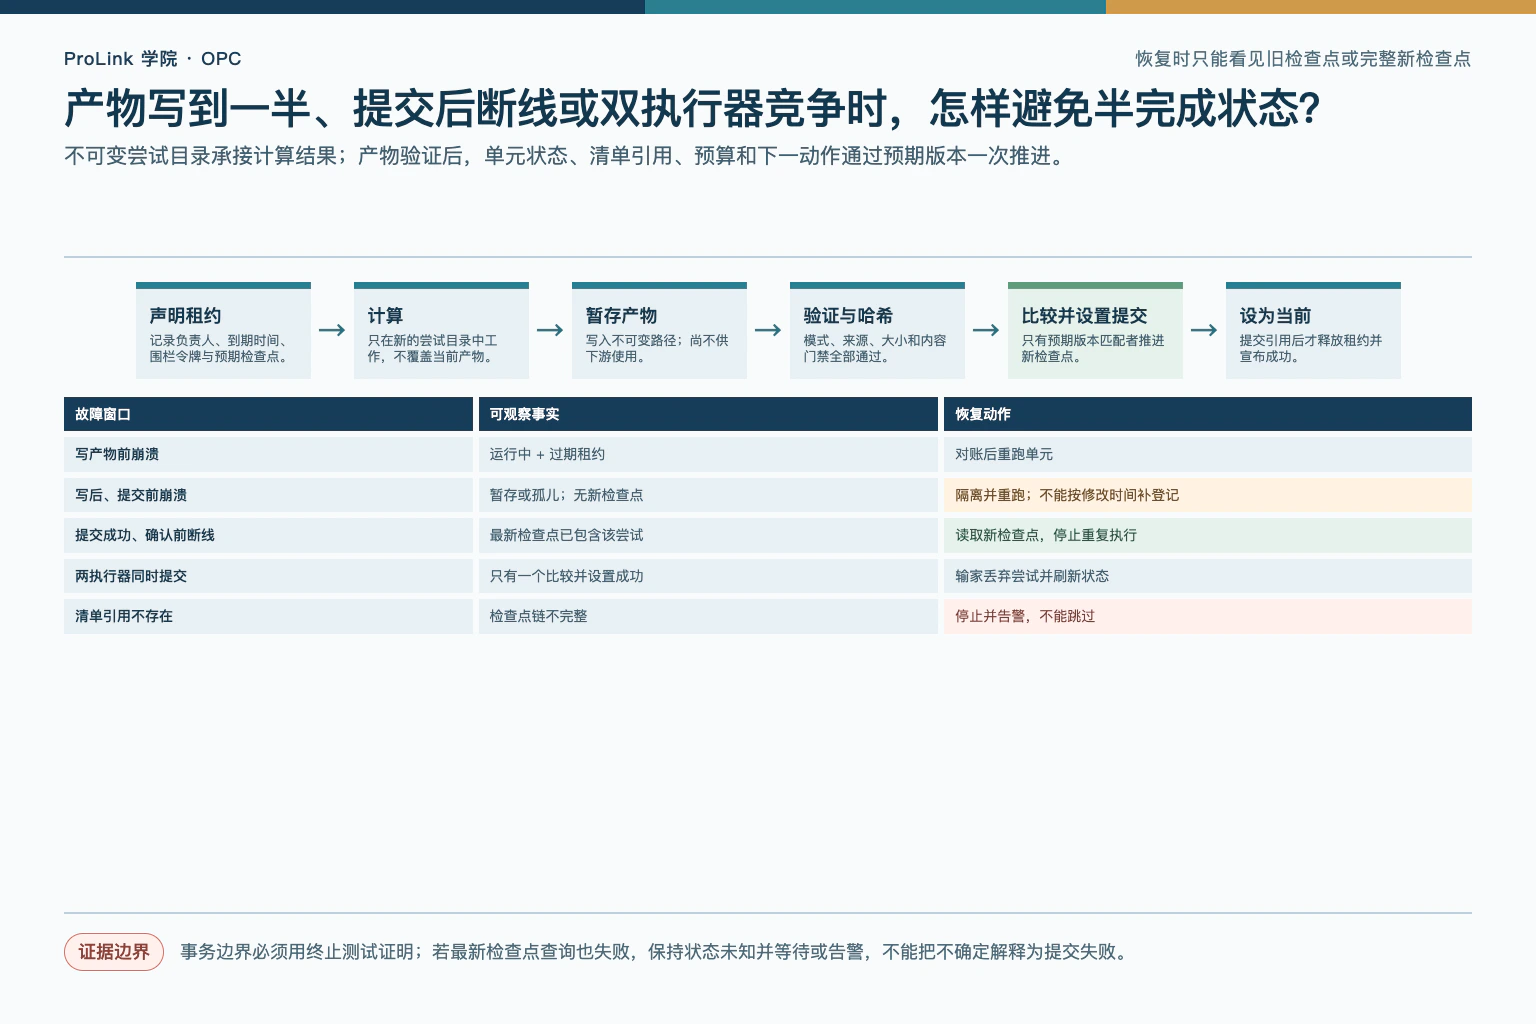The width and height of the screenshot is (1536, 1024).
Task: Click 声明租约 description 记录负责人、到期时间
Action: coord(221,348)
